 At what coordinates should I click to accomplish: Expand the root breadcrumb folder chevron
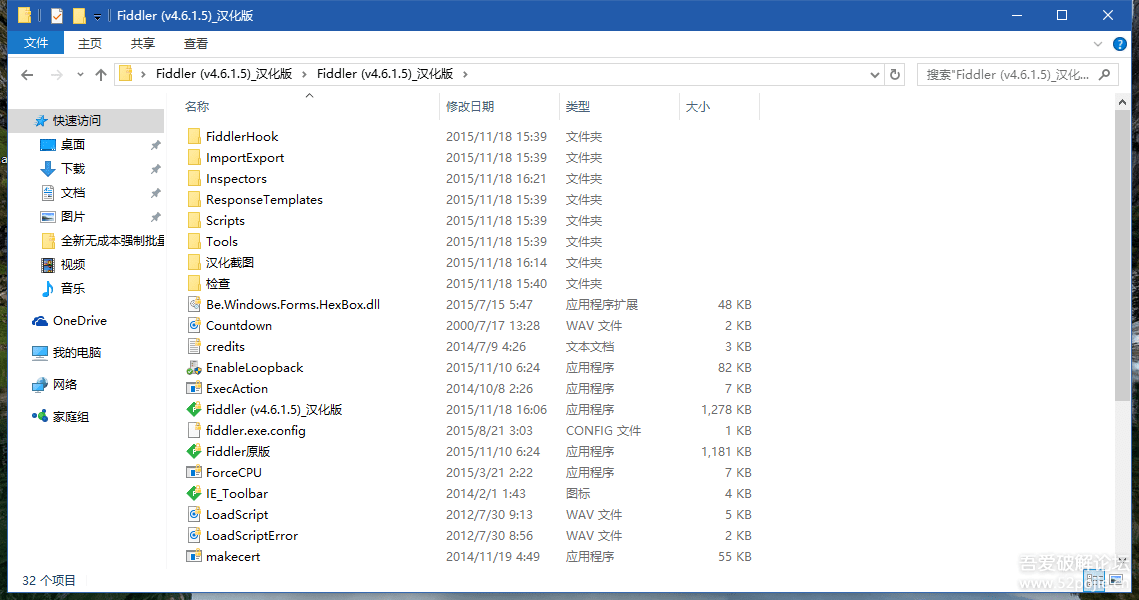144,74
